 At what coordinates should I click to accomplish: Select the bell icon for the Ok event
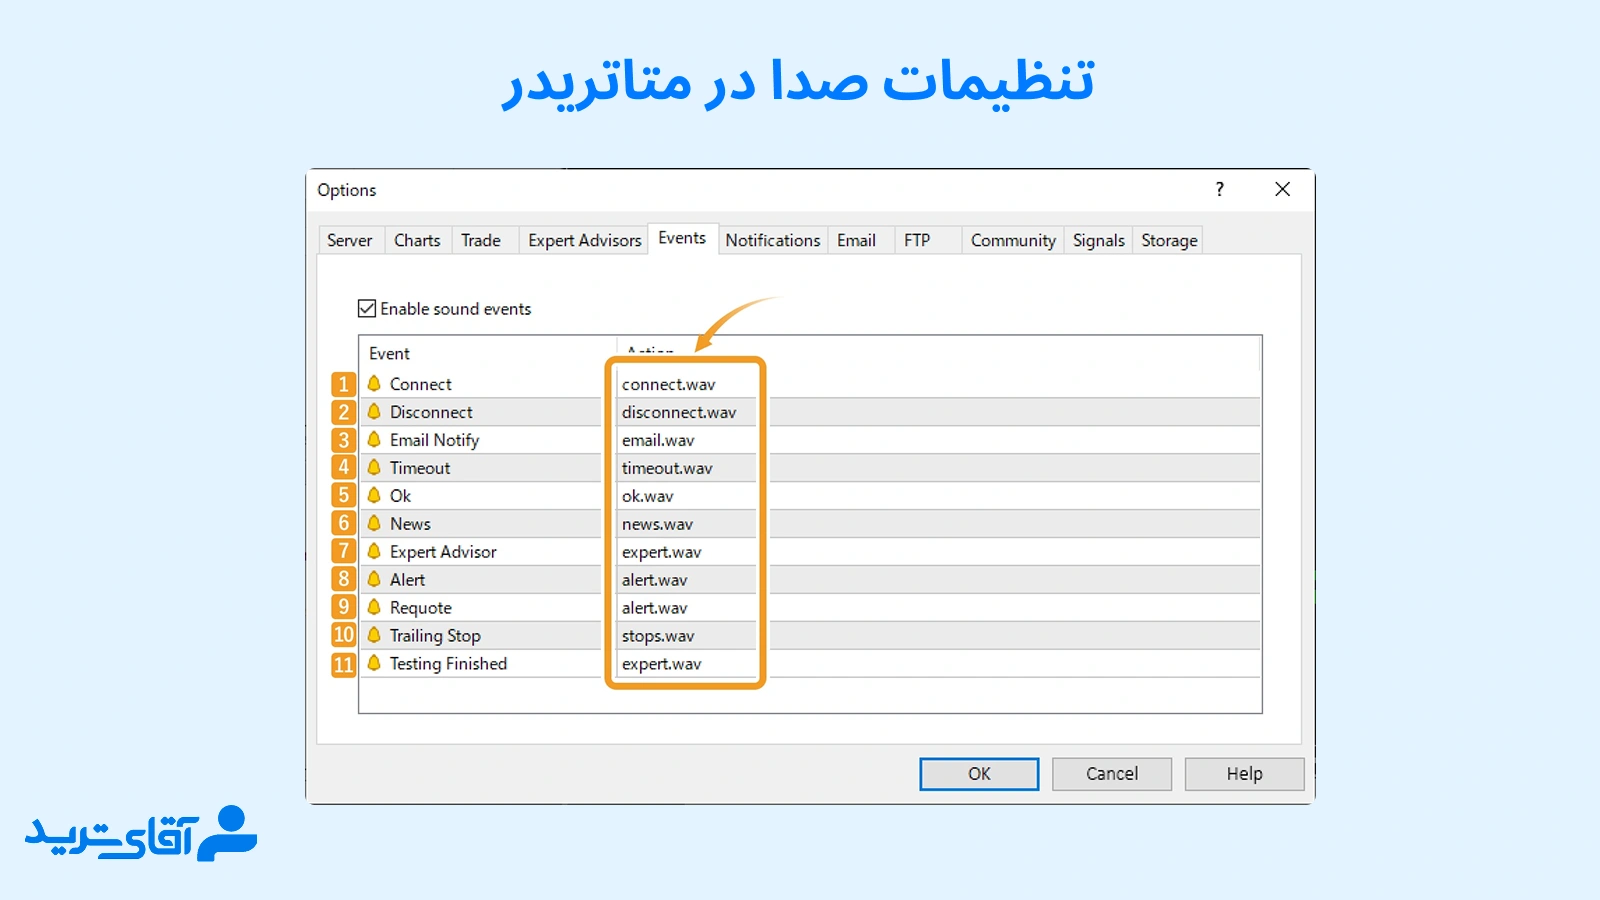pos(373,495)
